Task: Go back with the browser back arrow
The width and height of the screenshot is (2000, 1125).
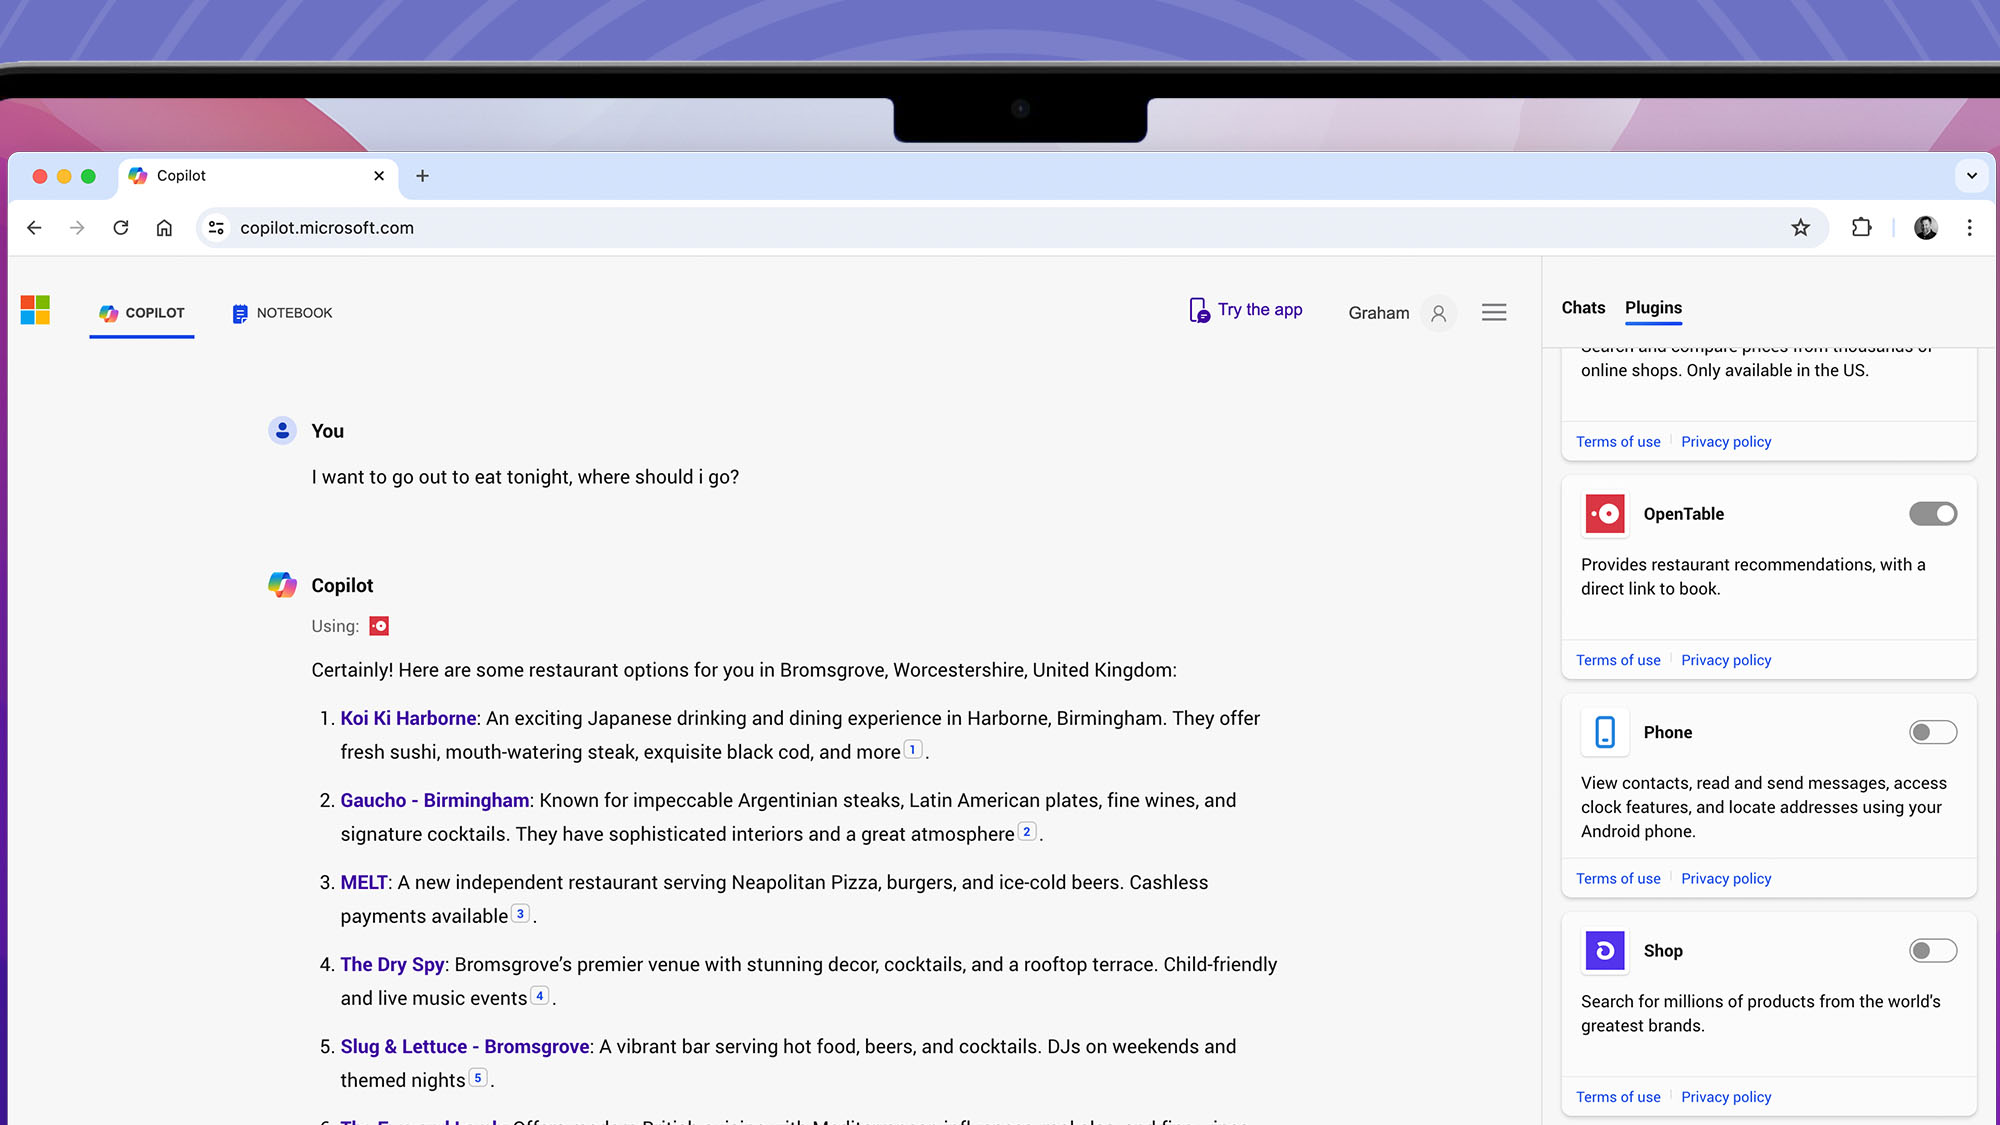Action: (x=34, y=228)
